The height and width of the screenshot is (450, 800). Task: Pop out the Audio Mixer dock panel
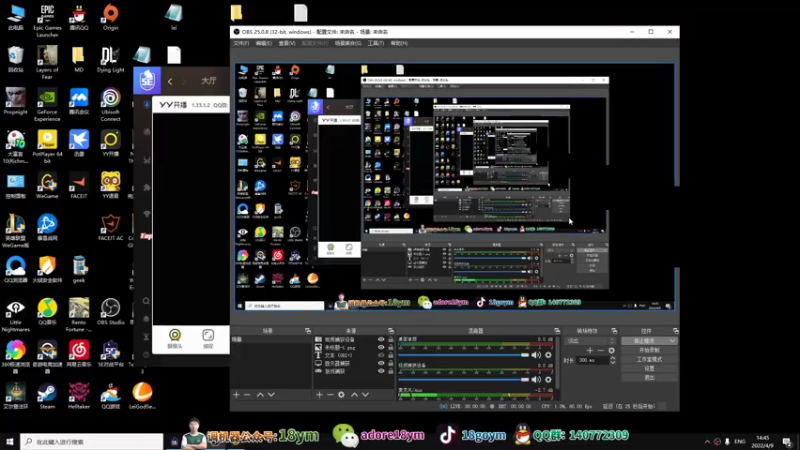pyautogui.click(x=557, y=331)
